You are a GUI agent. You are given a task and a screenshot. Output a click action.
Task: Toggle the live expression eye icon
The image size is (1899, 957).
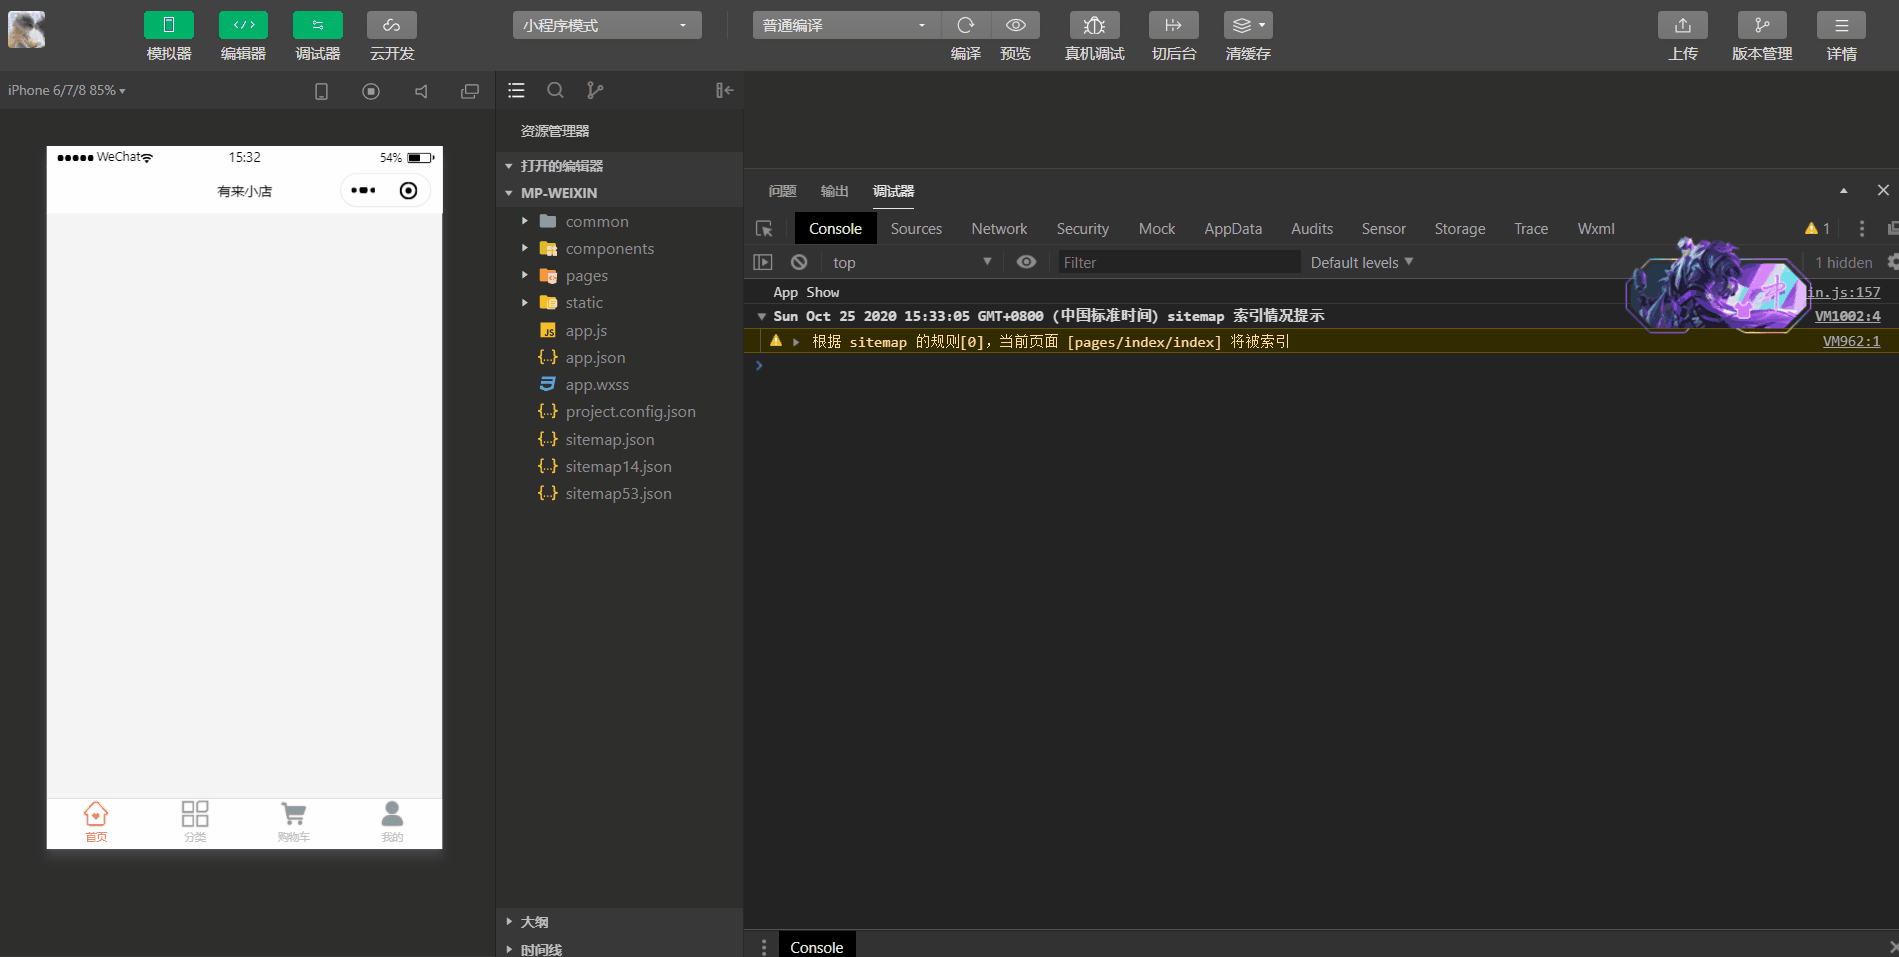(x=1026, y=262)
